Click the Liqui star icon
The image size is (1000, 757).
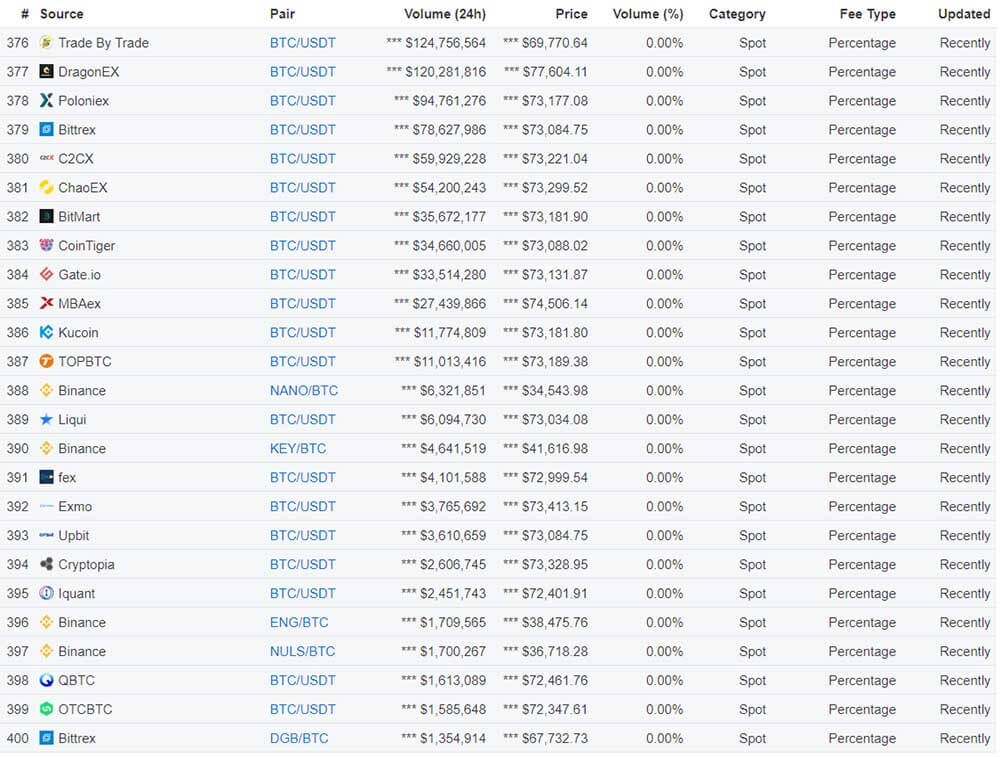click(46, 420)
